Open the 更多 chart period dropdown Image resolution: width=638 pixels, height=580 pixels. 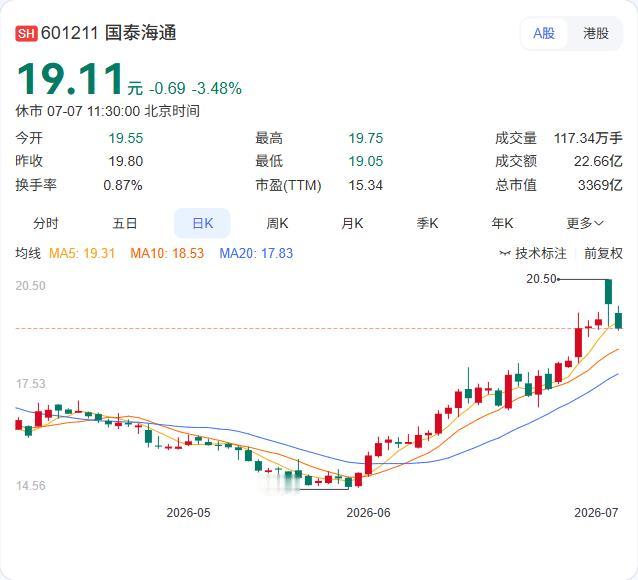(x=585, y=223)
